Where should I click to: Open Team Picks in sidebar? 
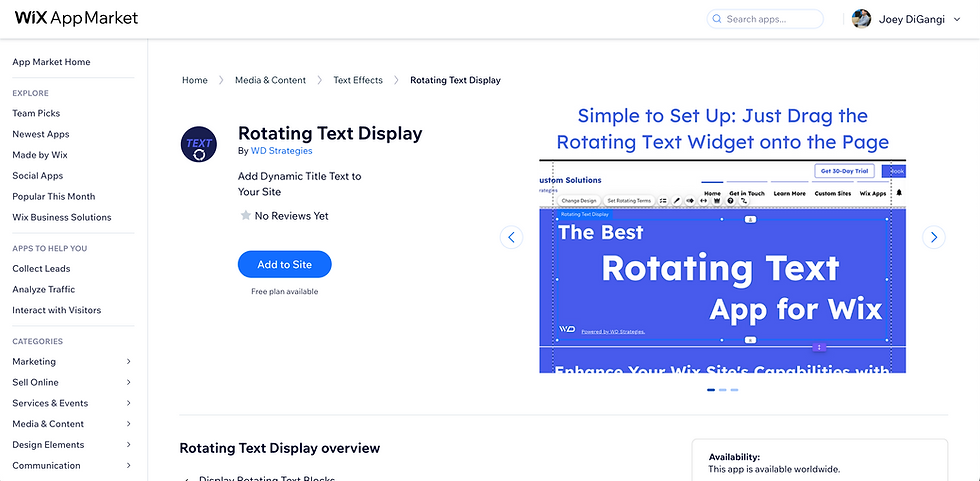36,113
